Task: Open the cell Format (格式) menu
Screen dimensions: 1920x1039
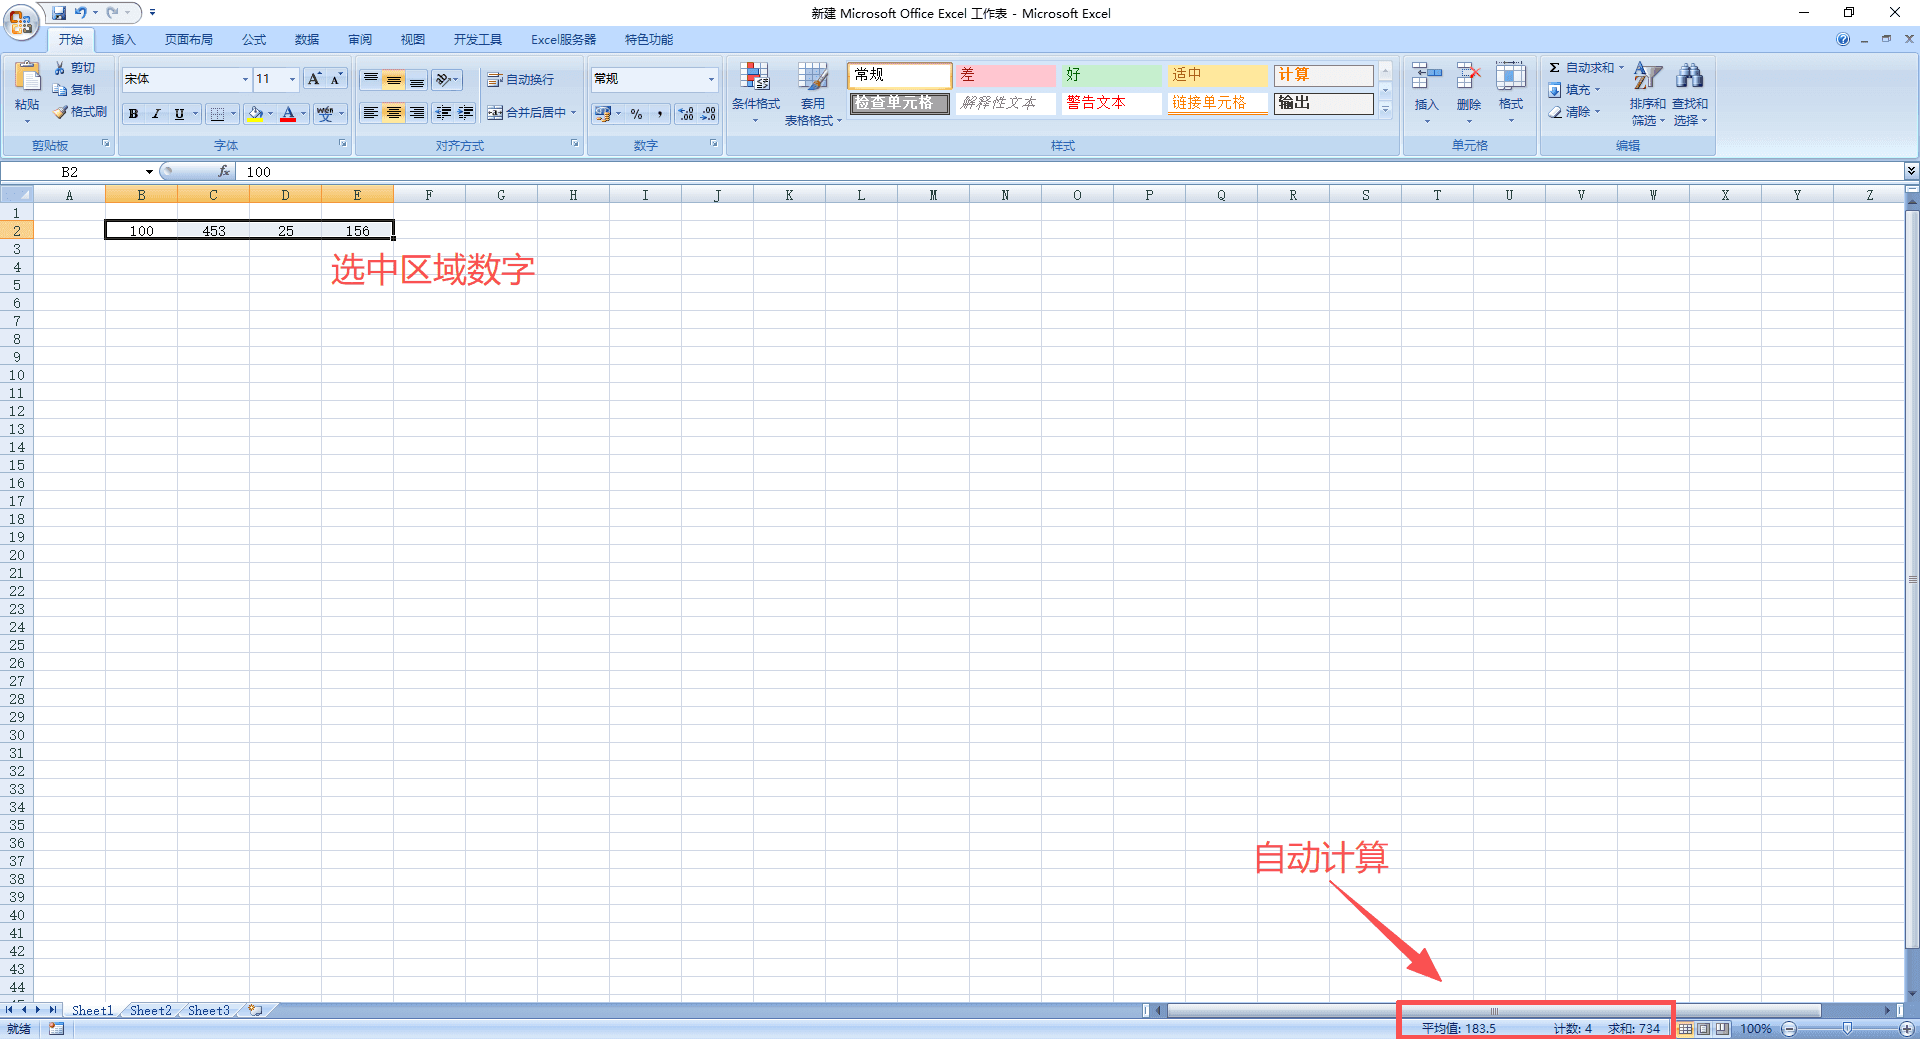Action: pyautogui.click(x=1510, y=91)
